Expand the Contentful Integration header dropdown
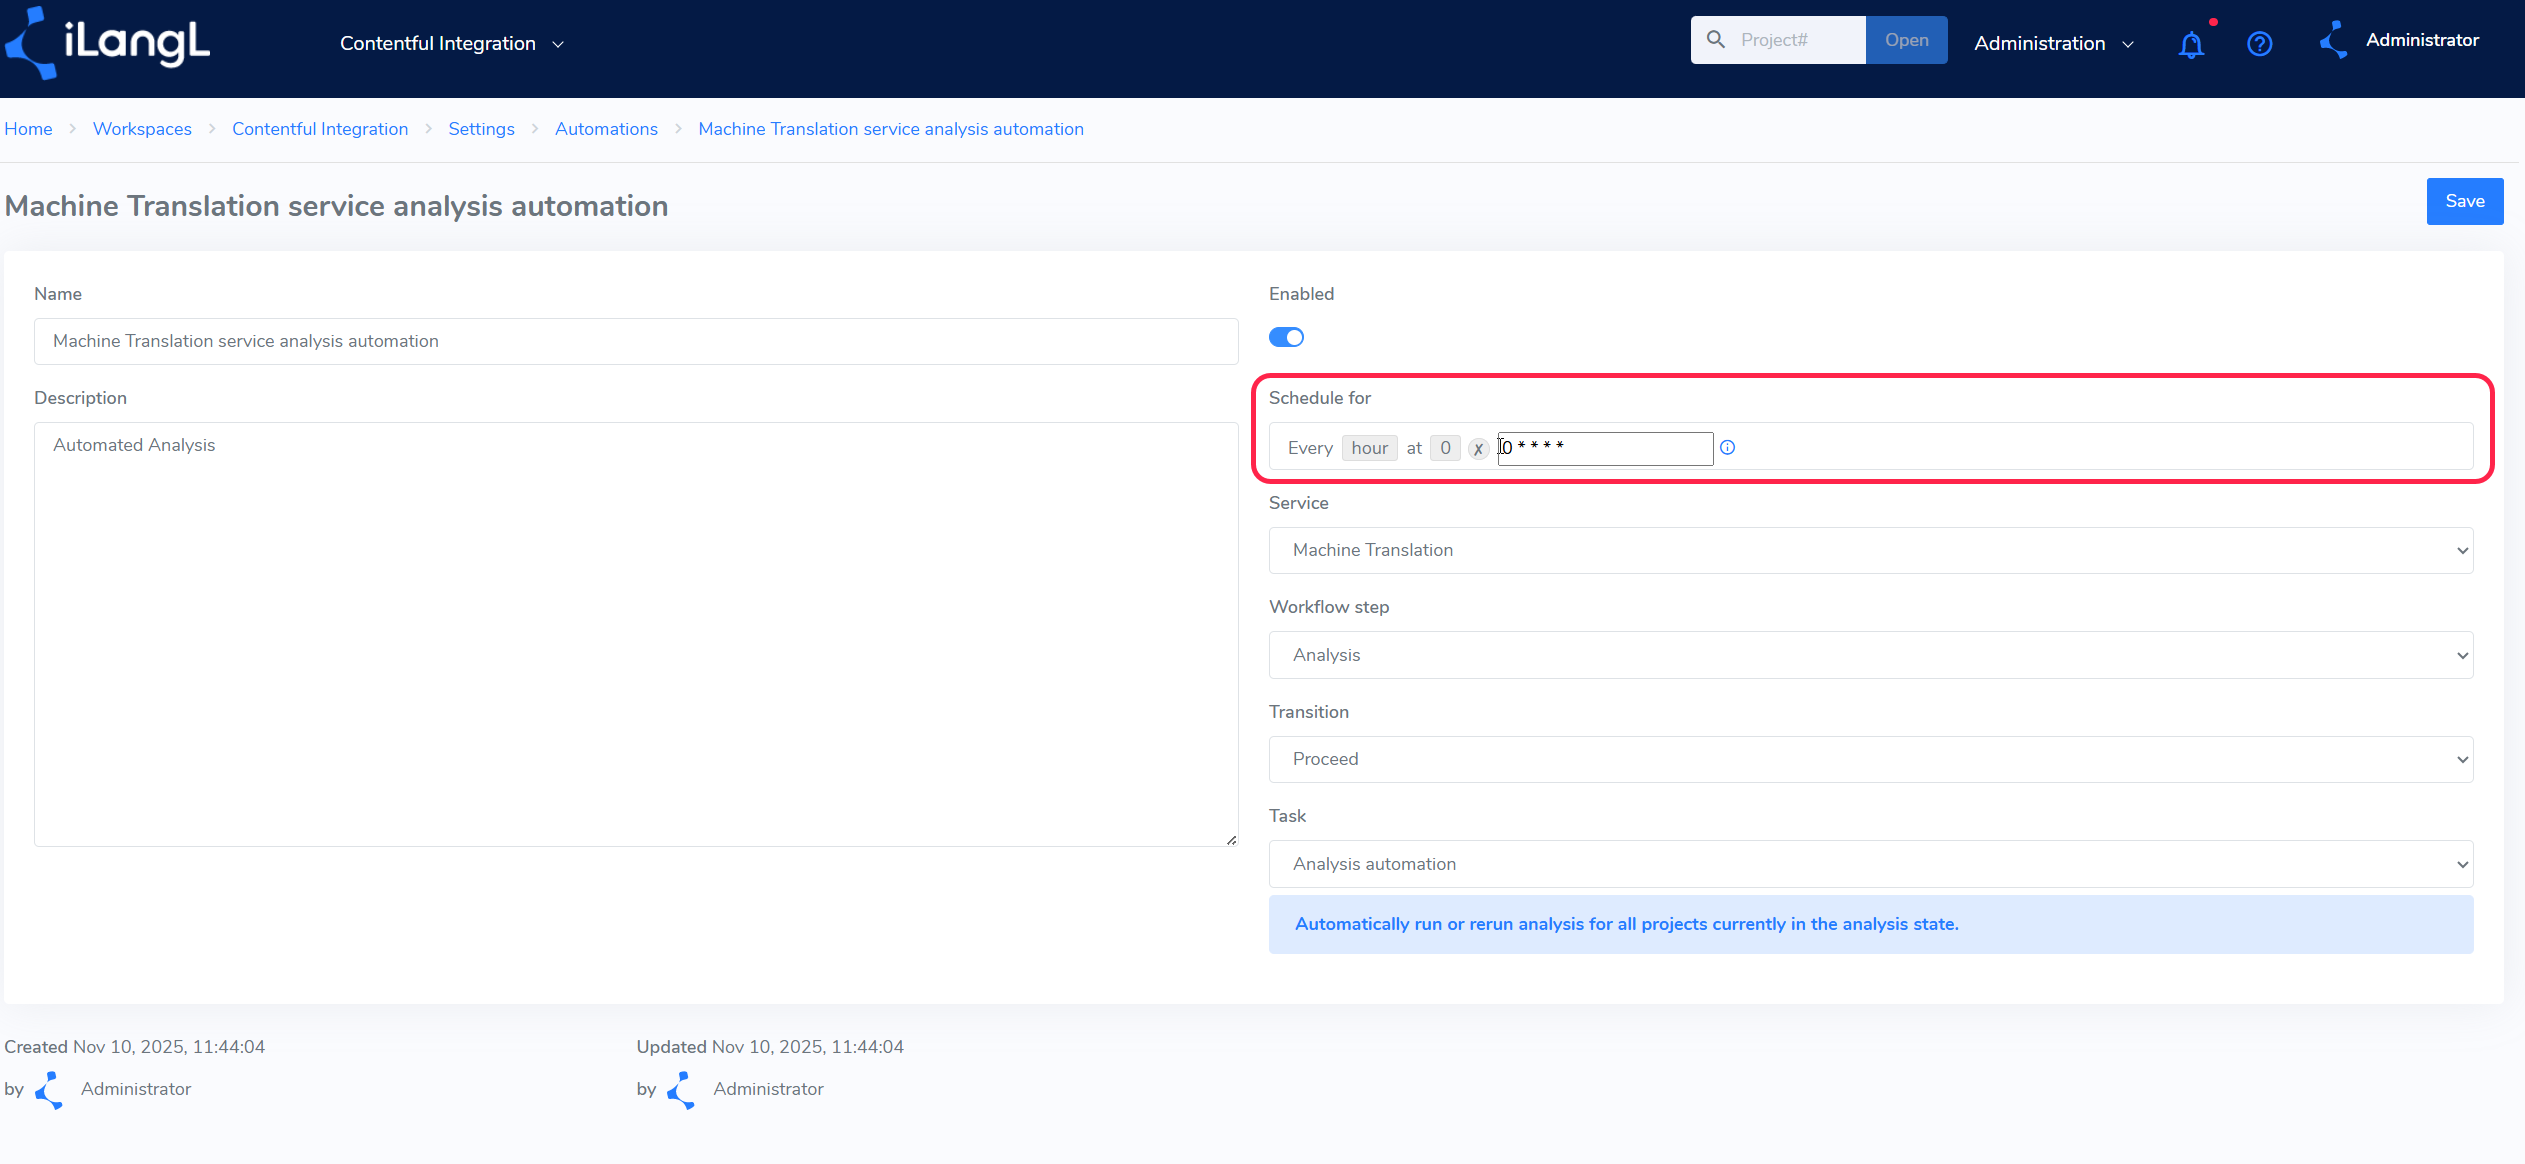The width and height of the screenshot is (2525, 1164). (452, 43)
